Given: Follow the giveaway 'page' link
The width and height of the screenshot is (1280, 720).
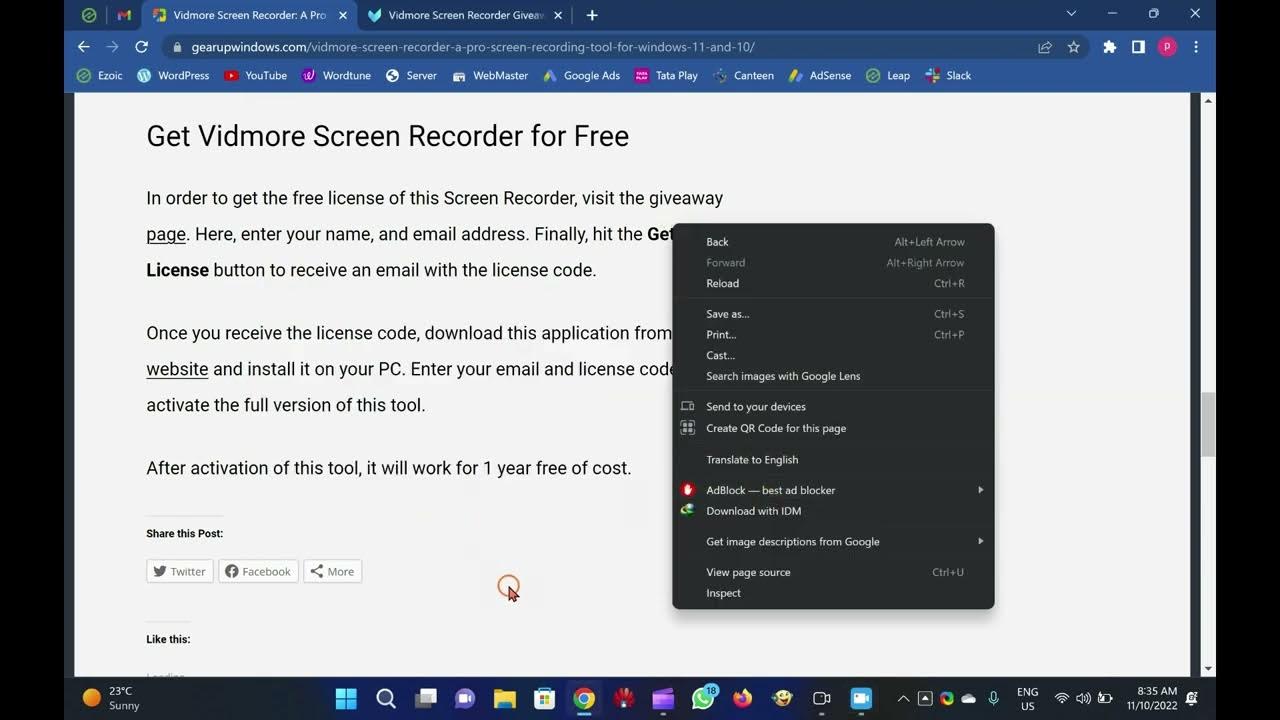Looking at the screenshot, I should pos(166,234).
